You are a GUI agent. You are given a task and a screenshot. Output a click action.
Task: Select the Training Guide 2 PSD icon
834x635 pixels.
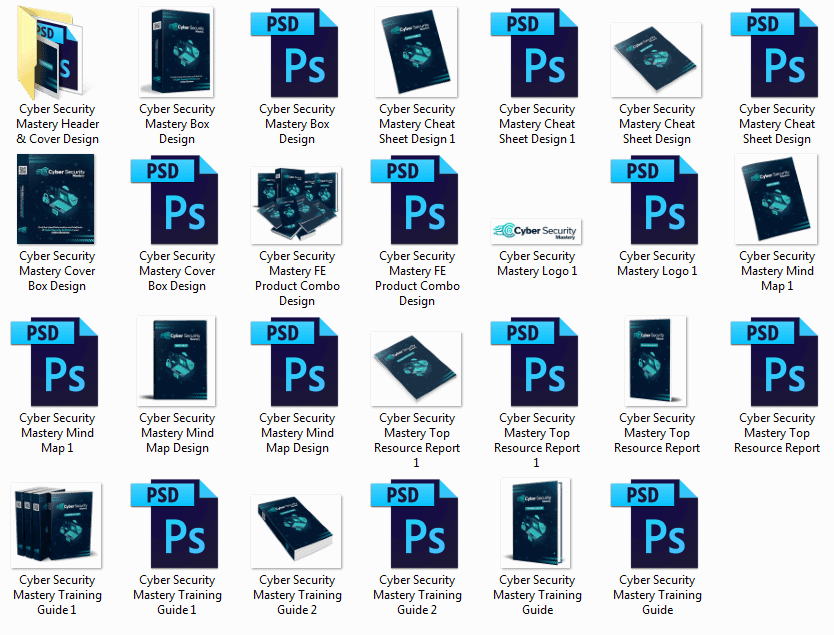414,524
